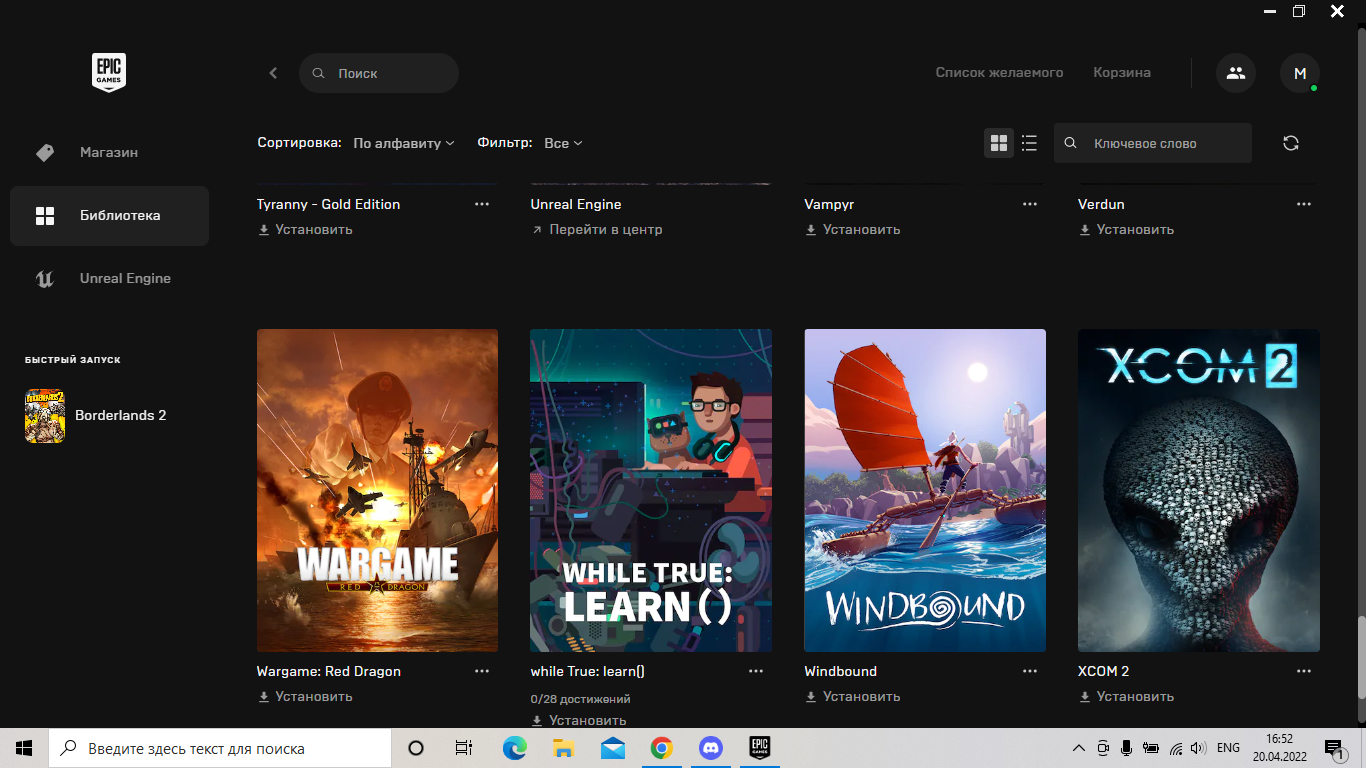Open Microsoft Edge from the taskbar
This screenshot has width=1366, height=768.
(514, 748)
